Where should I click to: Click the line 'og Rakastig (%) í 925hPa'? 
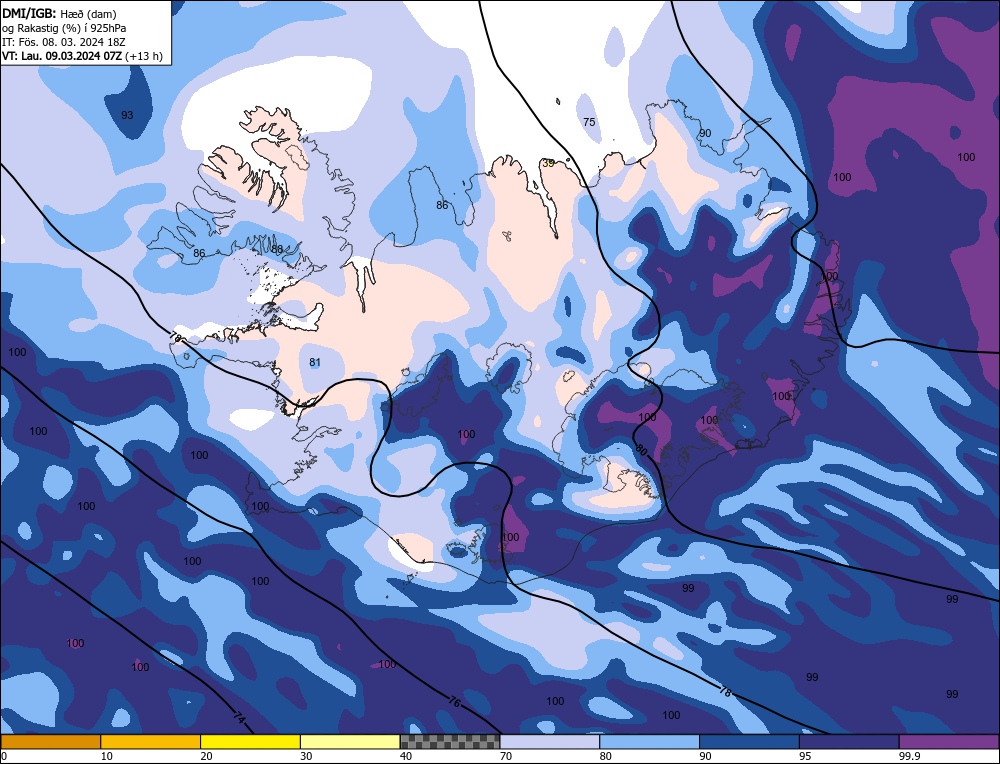pyautogui.click(x=64, y=28)
